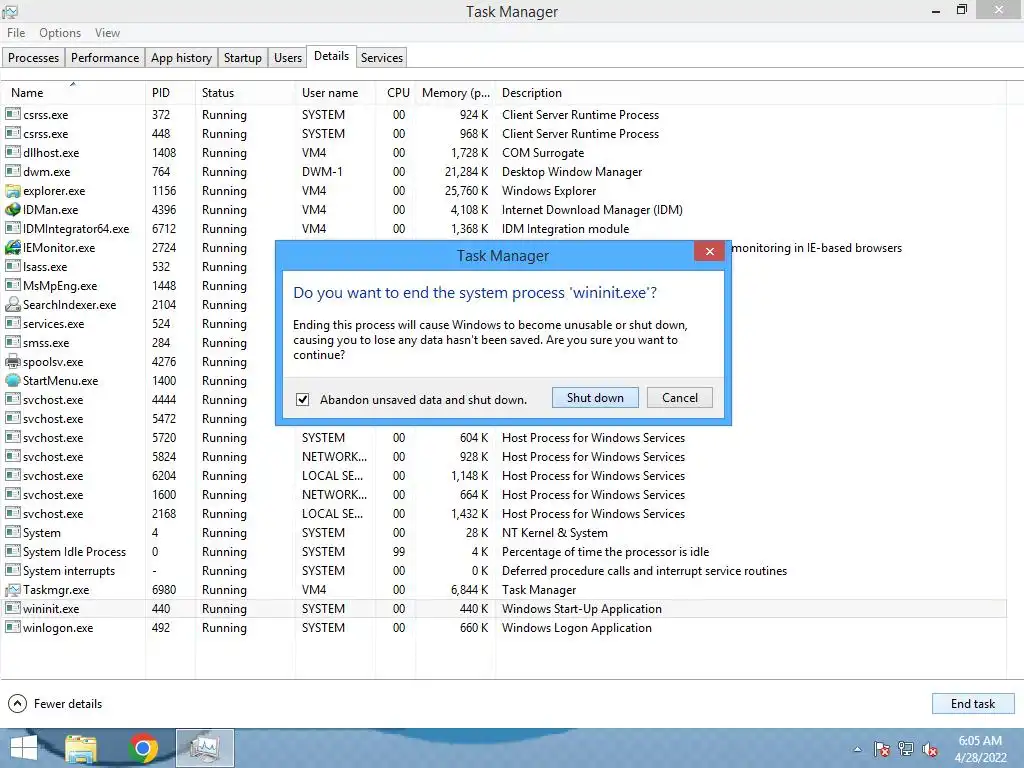Switch to the App history tab
1024x768 pixels.
coord(182,57)
